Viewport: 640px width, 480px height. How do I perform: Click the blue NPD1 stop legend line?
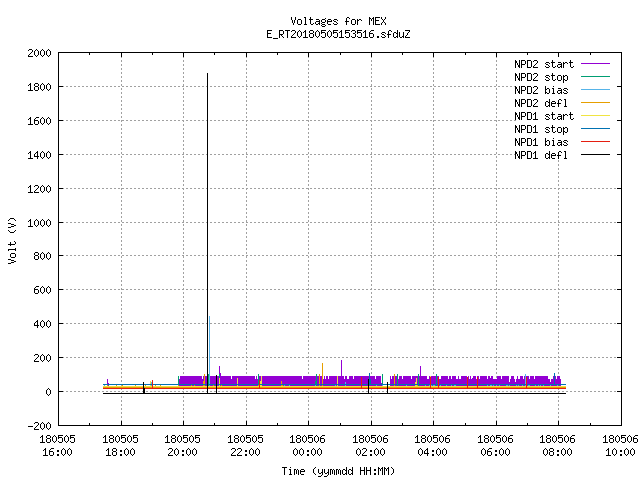595,129
